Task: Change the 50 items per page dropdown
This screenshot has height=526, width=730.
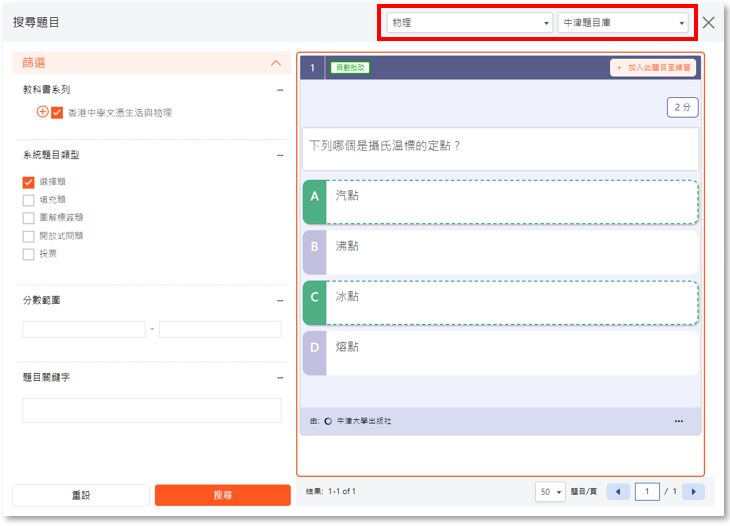Action: [551, 492]
